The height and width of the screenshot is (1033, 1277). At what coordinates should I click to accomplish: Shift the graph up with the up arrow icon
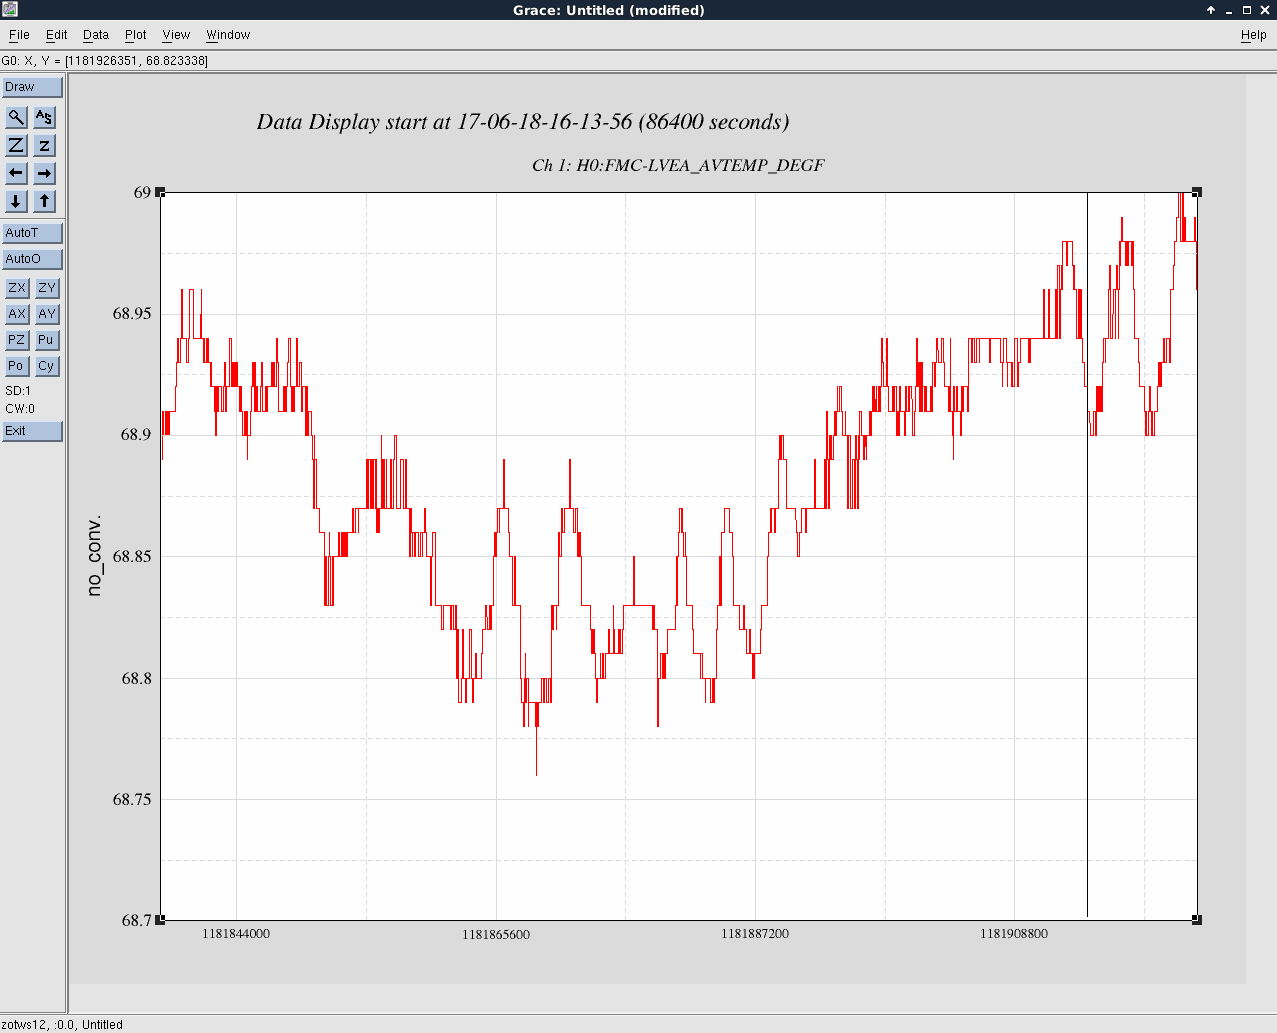(44, 201)
